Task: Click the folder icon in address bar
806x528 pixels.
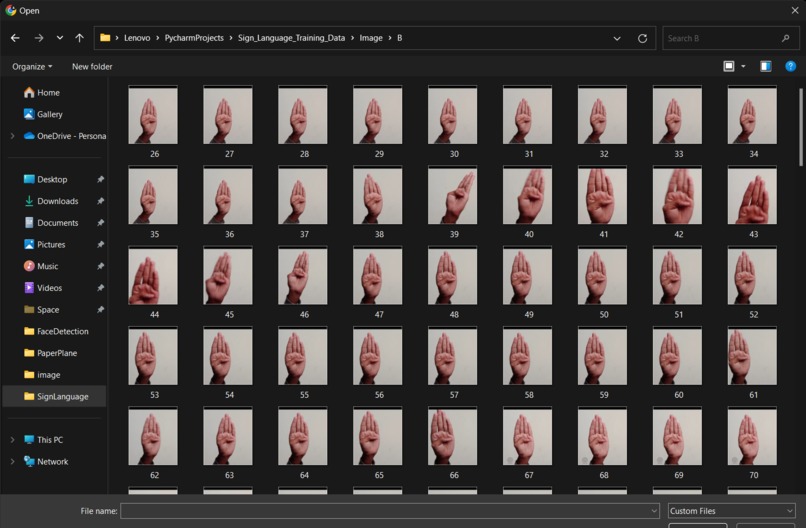Action: pyautogui.click(x=105, y=38)
